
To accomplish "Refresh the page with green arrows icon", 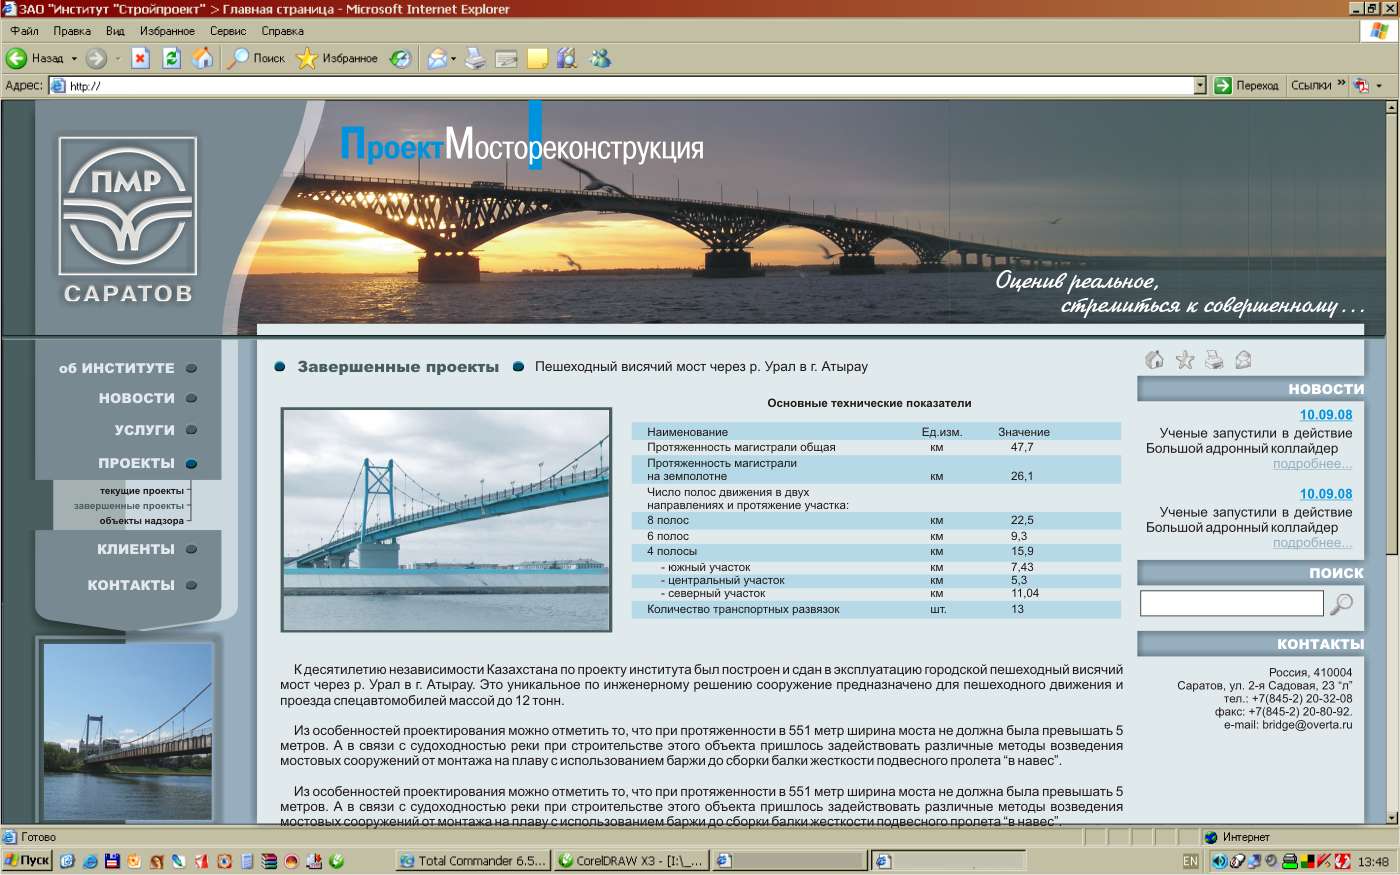I will pyautogui.click(x=171, y=58).
